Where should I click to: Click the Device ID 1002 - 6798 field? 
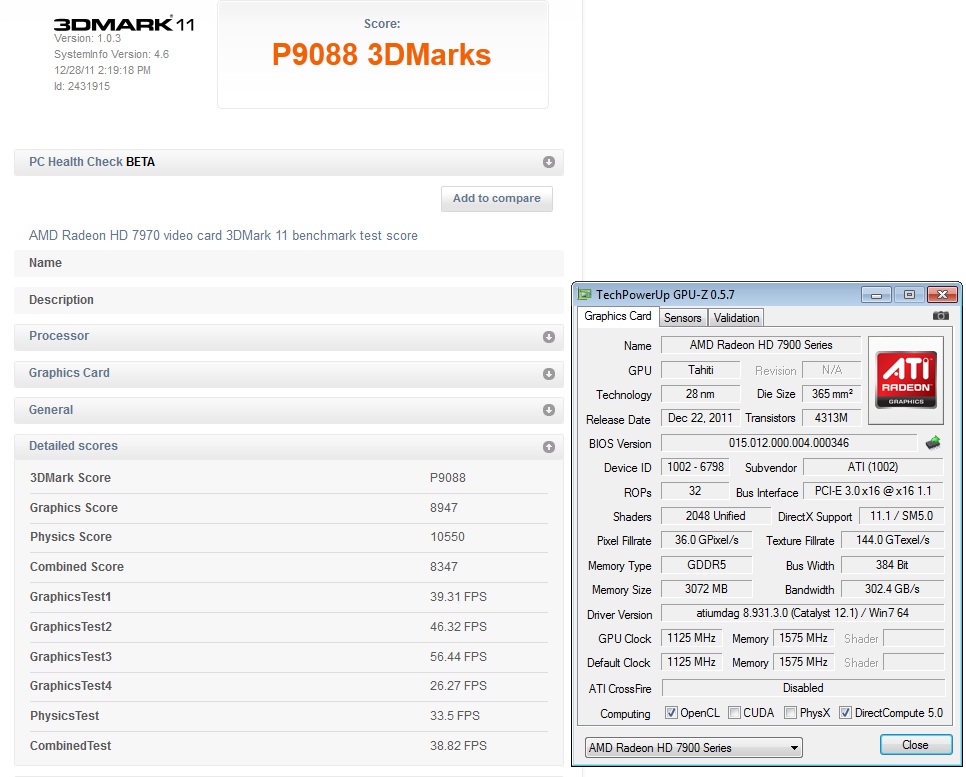[695, 467]
